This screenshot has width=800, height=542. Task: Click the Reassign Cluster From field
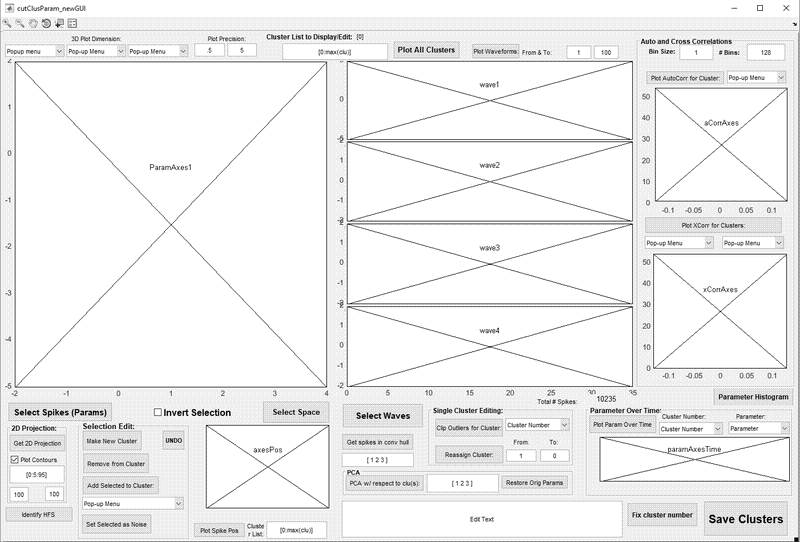[521, 455]
